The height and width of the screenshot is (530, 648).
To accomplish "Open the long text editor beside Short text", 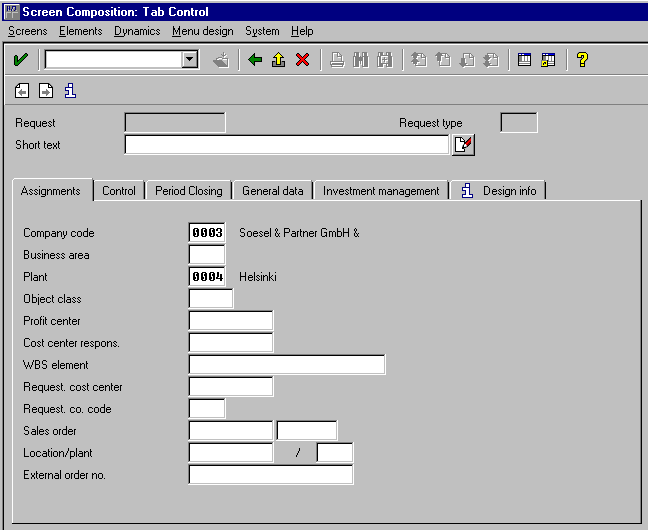I will click(x=463, y=145).
